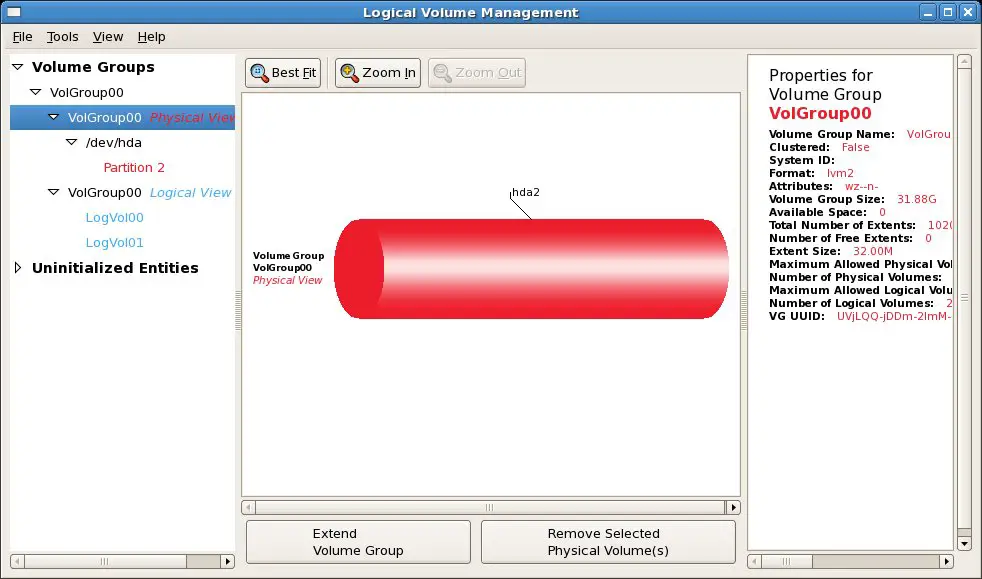
Task: Collapse the Volume Groups tree node
Action: tap(17, 67)
